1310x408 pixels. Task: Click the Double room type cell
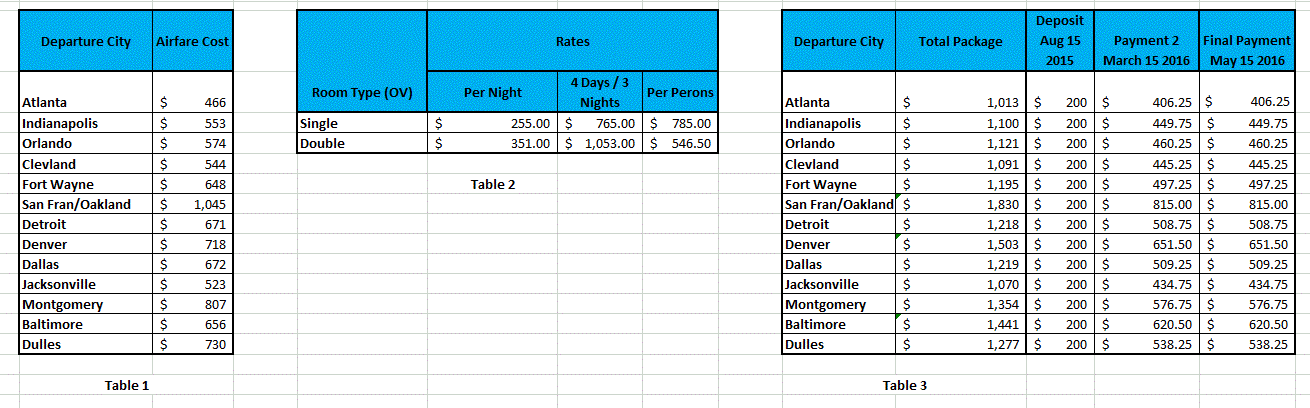tap(362, 143)
